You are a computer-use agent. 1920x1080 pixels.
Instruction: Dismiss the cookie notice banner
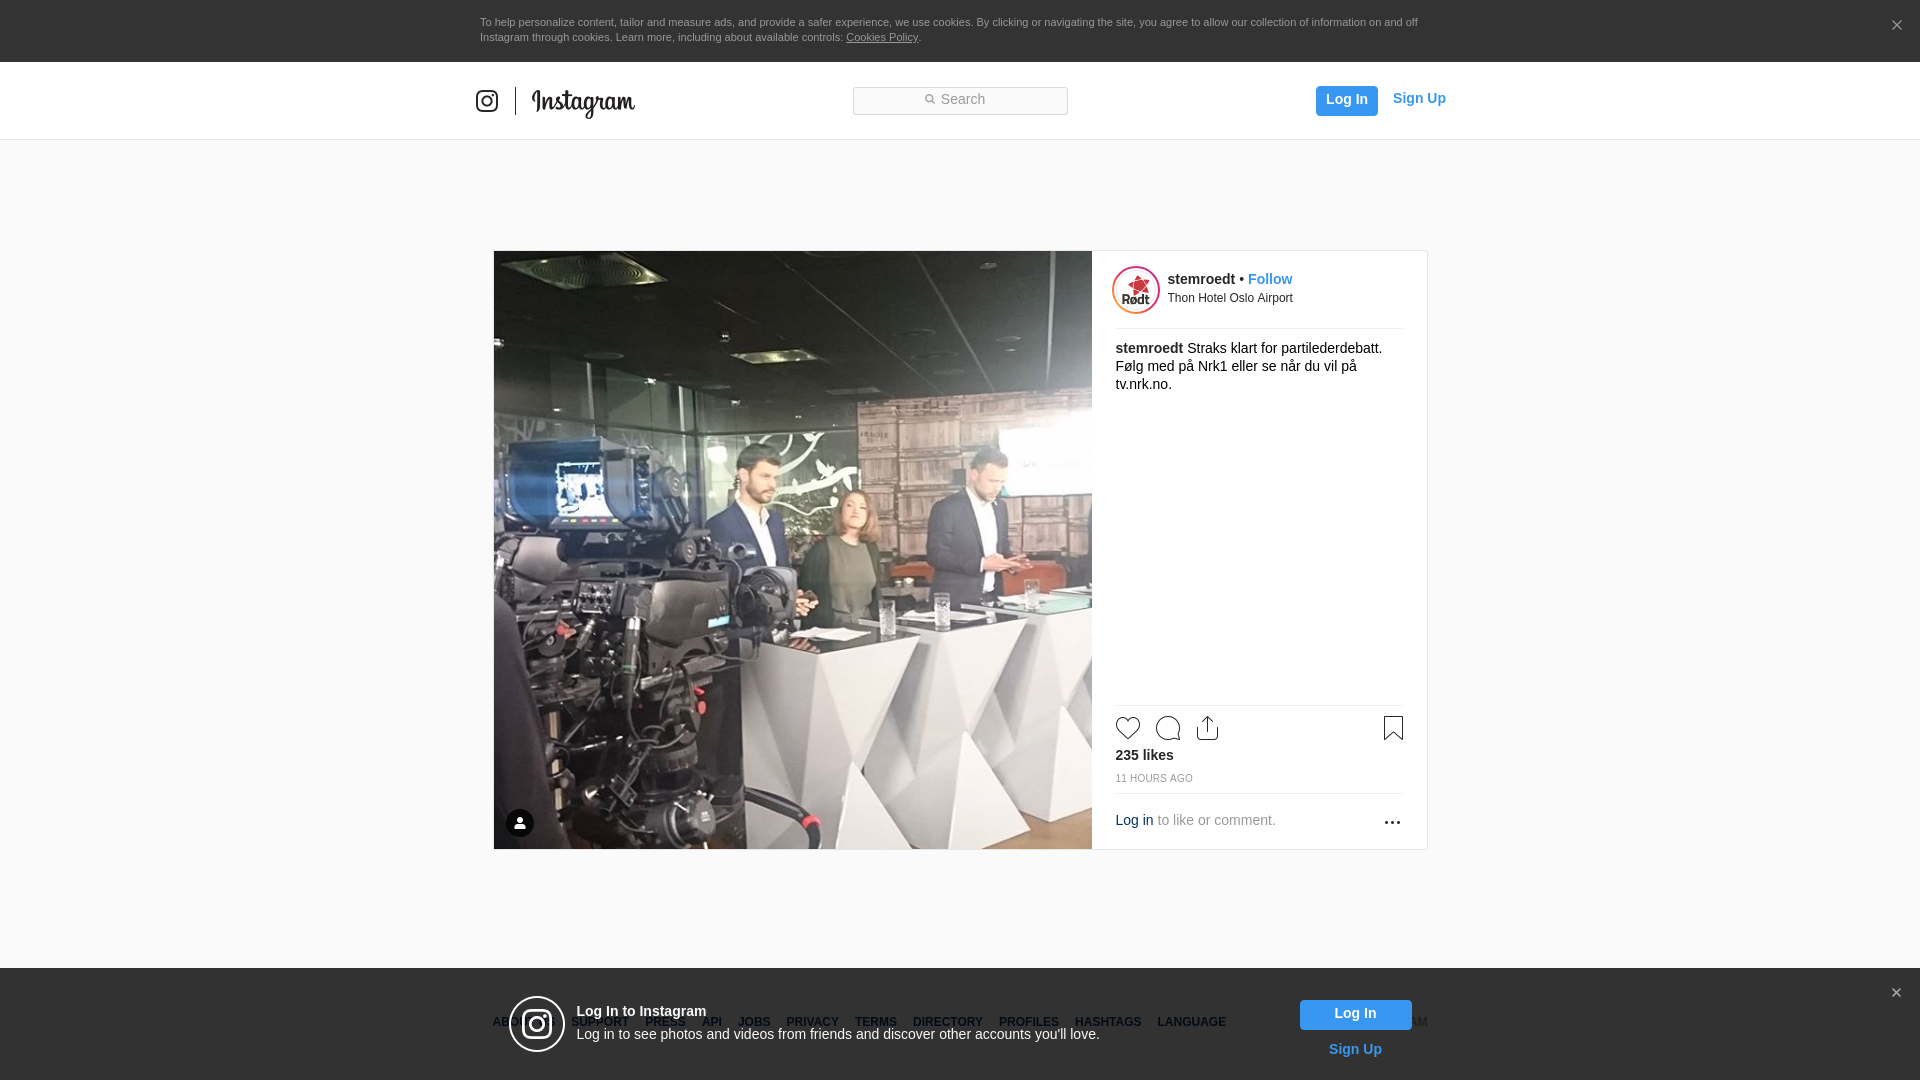tap(1896, 26)
